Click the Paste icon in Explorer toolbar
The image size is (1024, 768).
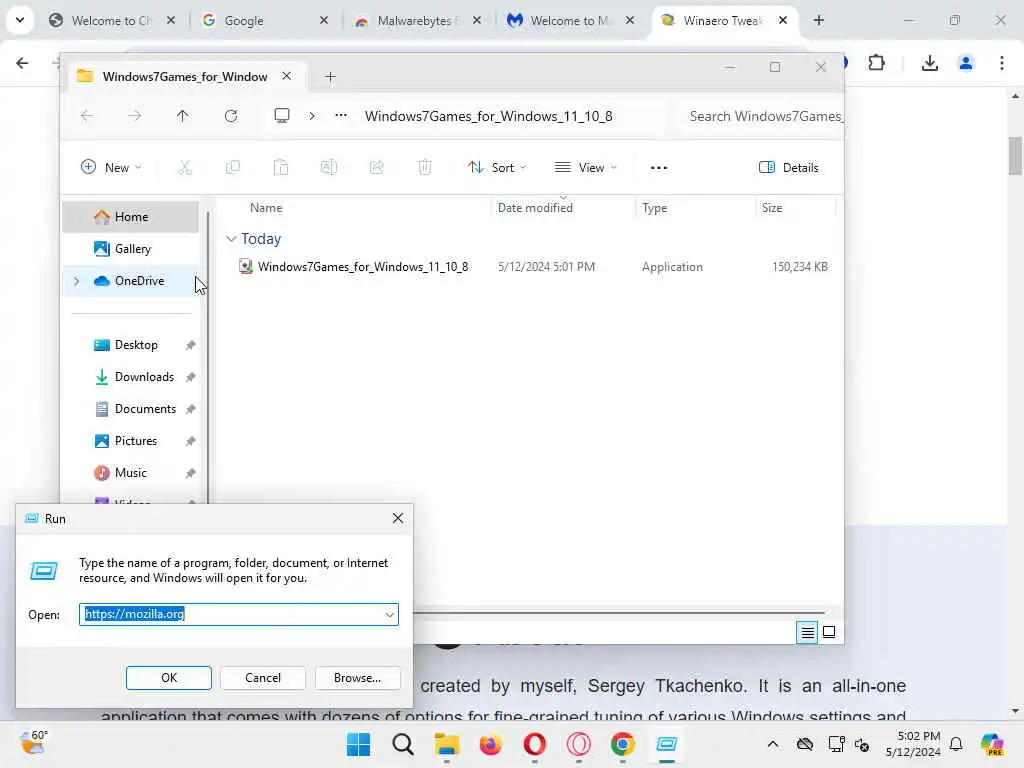coord(281,168)
